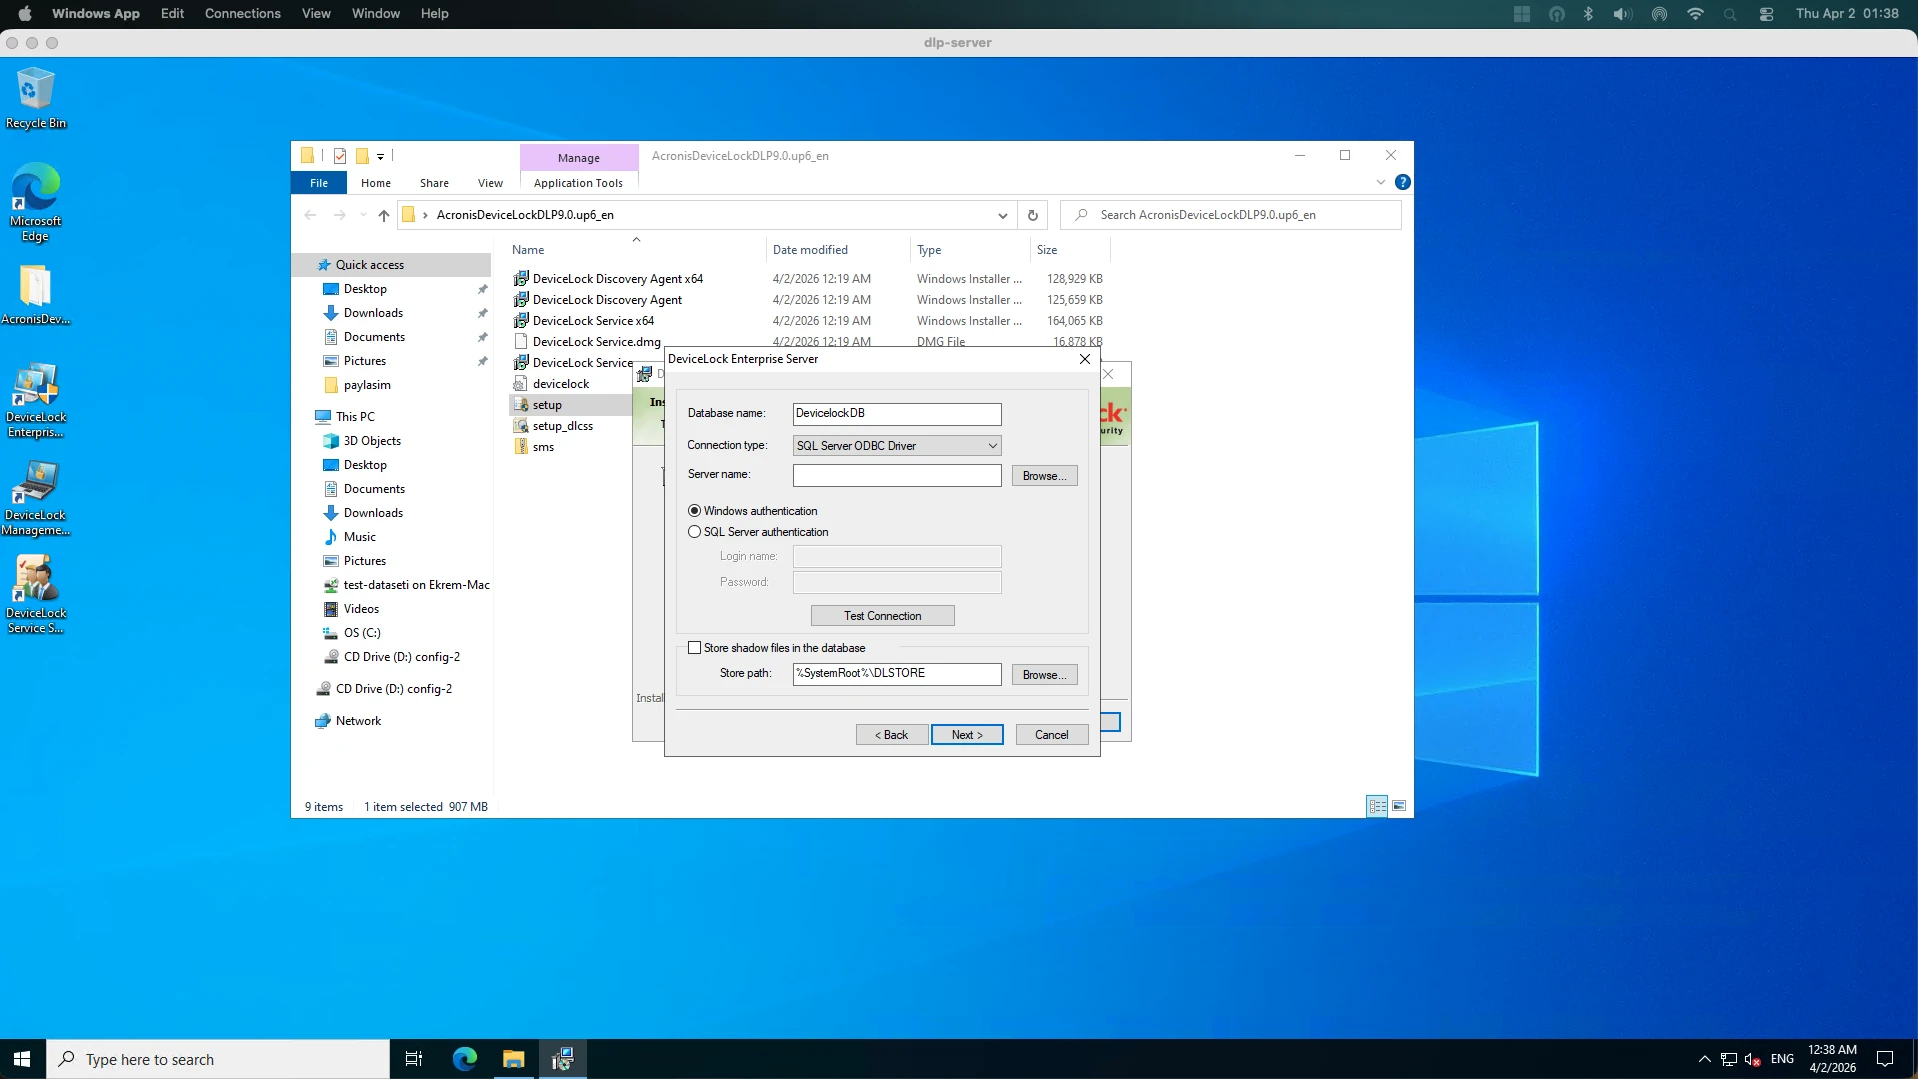Open the Application Tools tab
The height and width of the screenshot is (1079, 1918).
click(578, 183)
